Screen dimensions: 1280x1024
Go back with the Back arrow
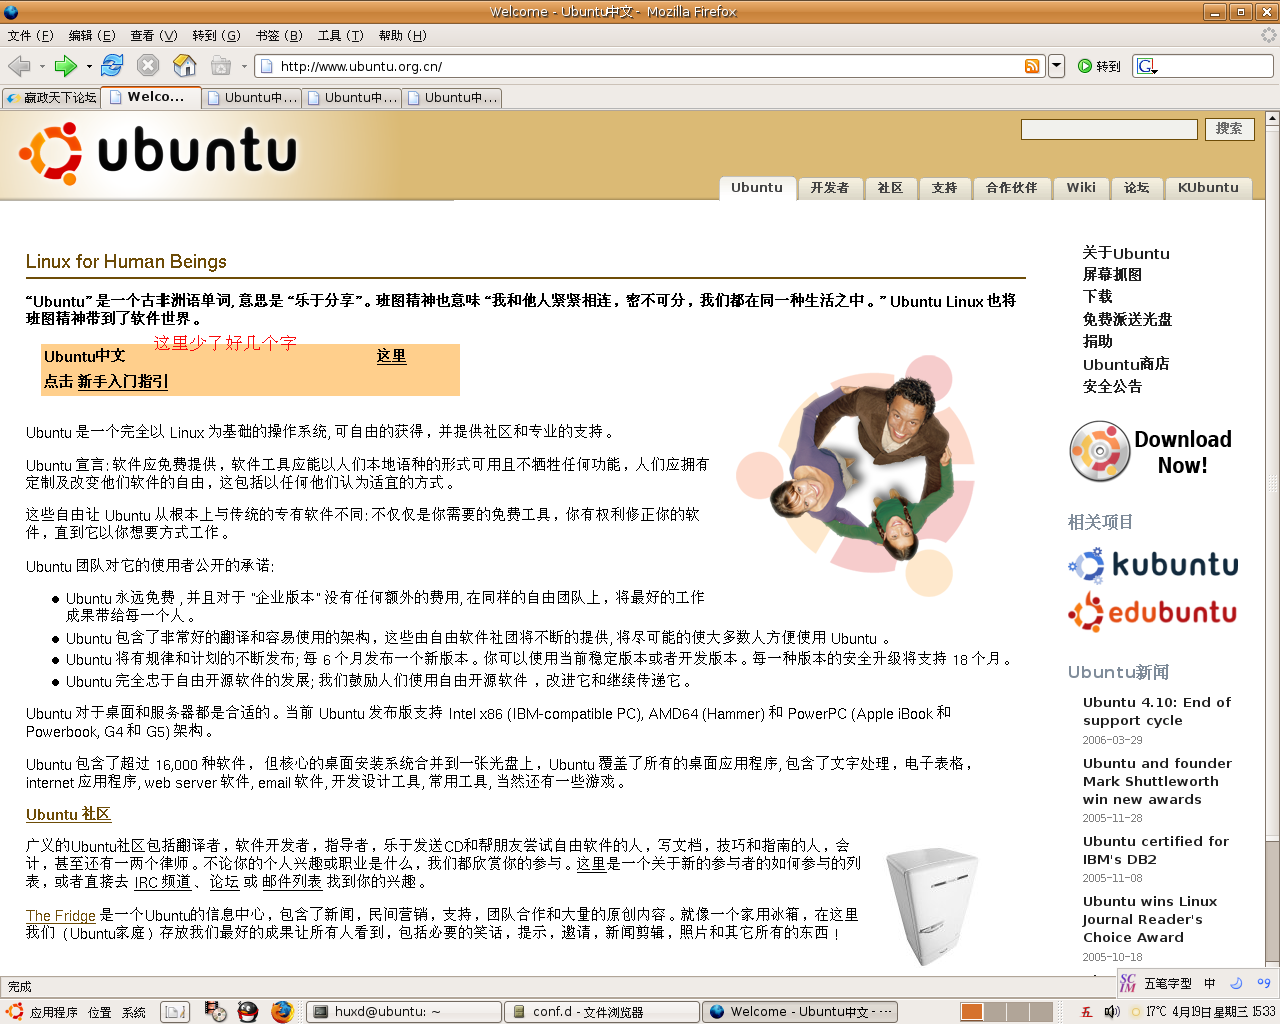click(19, 66)
